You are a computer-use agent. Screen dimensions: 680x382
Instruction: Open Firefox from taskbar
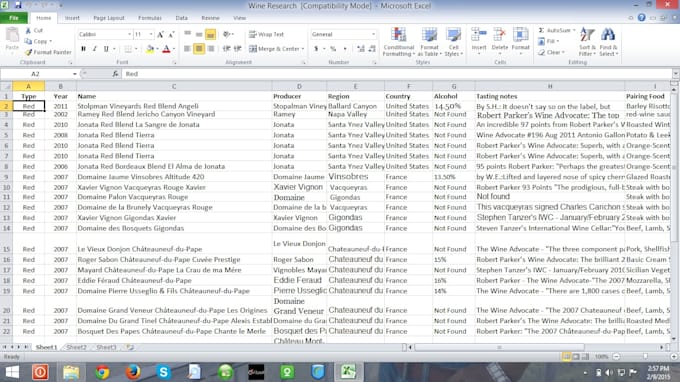click(x=133, y=372)
